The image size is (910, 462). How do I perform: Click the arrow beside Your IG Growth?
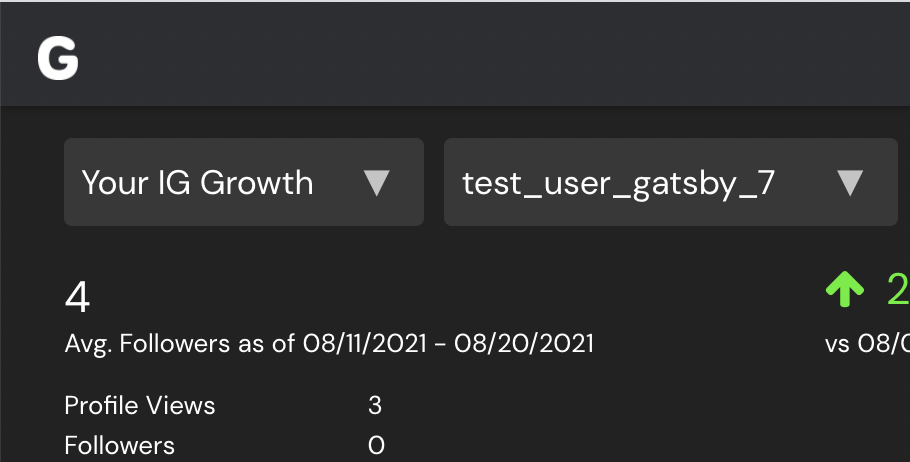click(x=376, y=183)
